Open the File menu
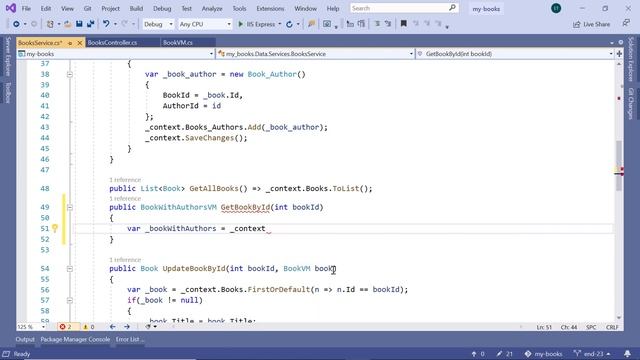This screenshot has width=640, height=360. [26, 9]
